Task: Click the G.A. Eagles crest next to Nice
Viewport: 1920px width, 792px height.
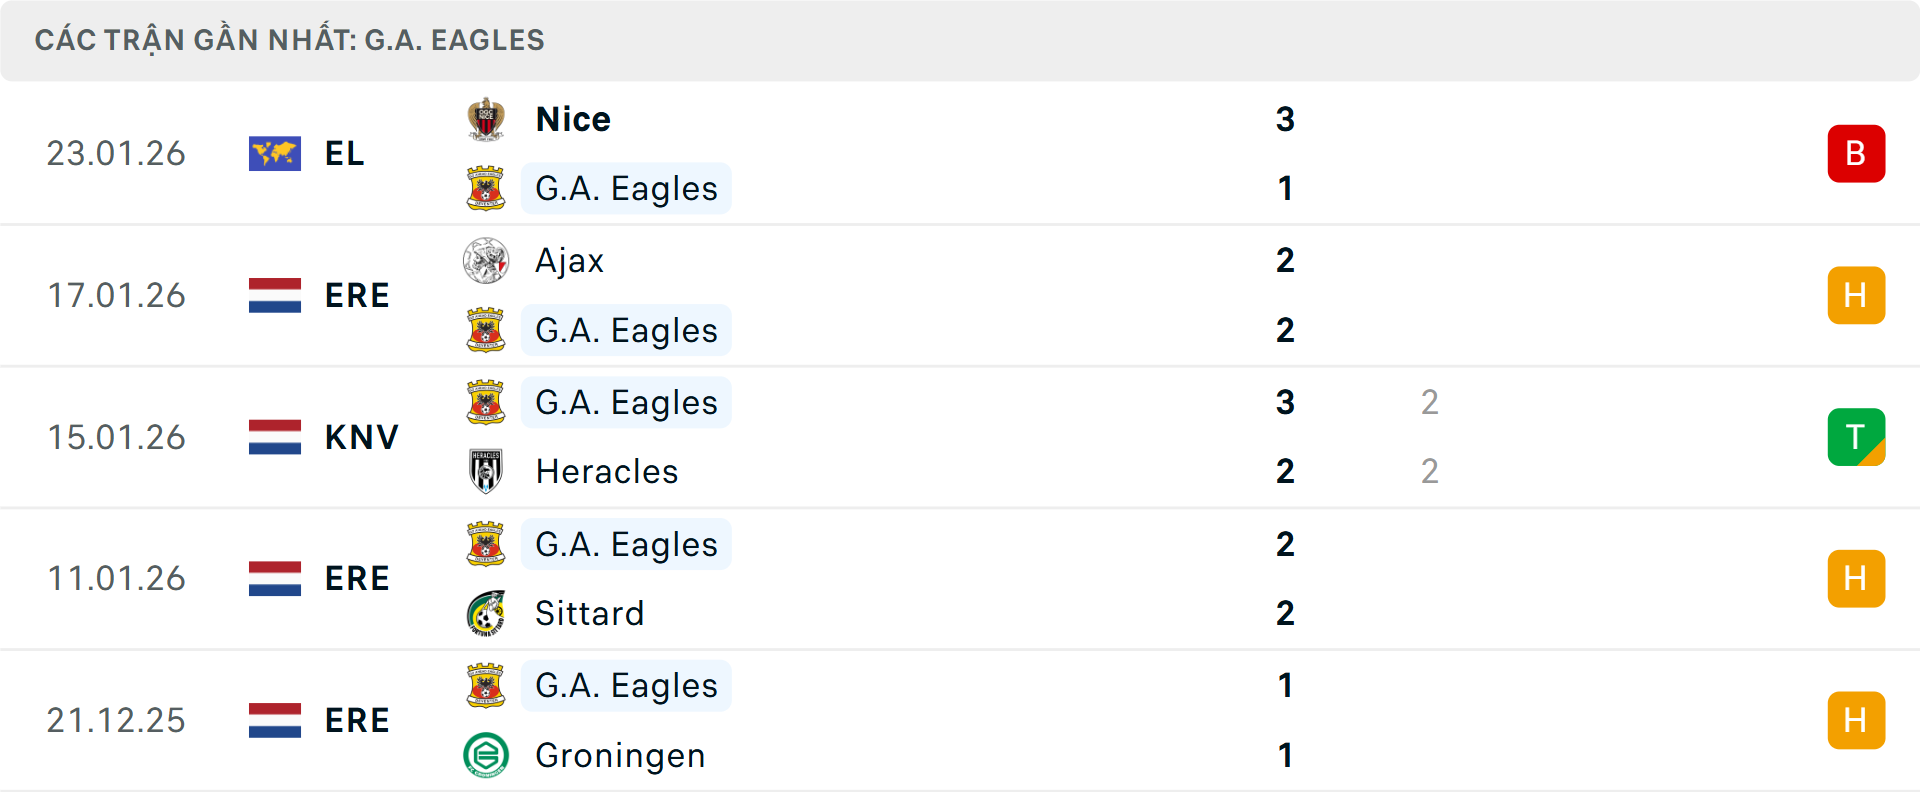Action: tap(487, 188)
